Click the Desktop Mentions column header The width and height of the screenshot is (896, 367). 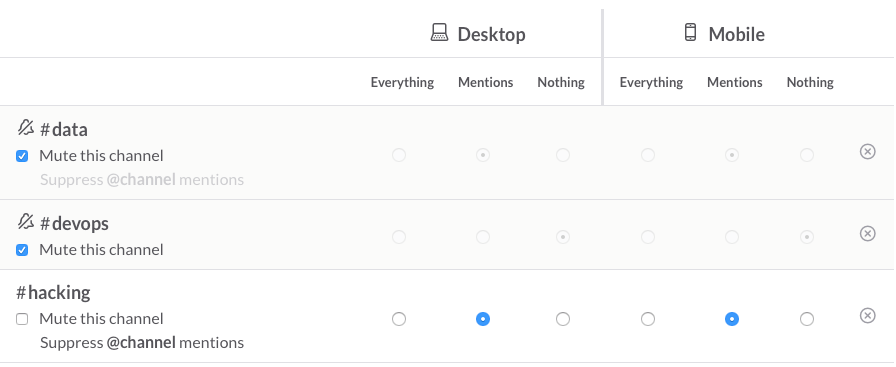click(x=486, y=82)
